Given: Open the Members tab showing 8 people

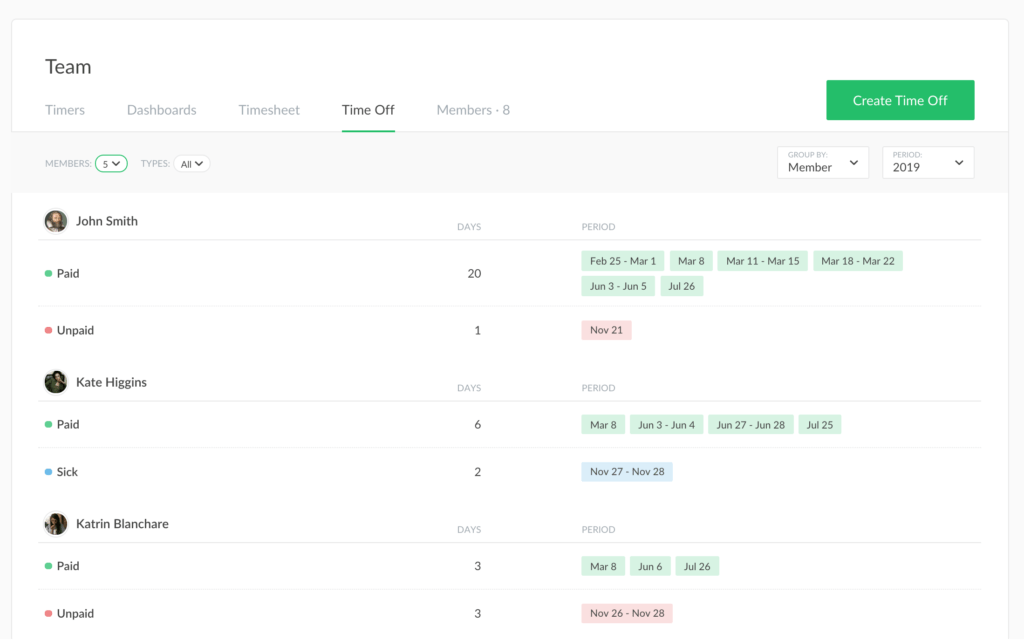Looking at the screenshot, I should (x=473, y=110).
